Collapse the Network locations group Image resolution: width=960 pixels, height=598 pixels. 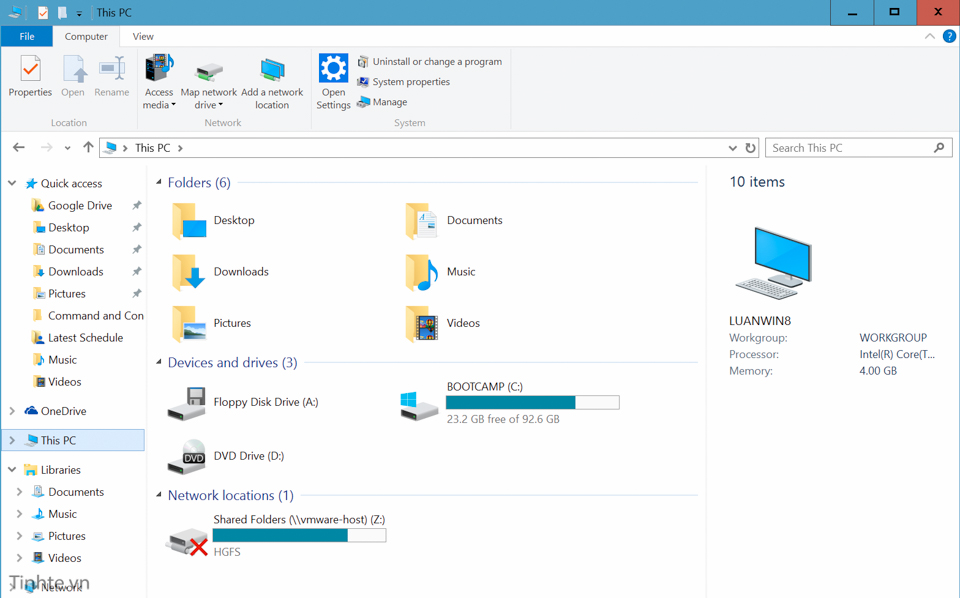(159, 495)
